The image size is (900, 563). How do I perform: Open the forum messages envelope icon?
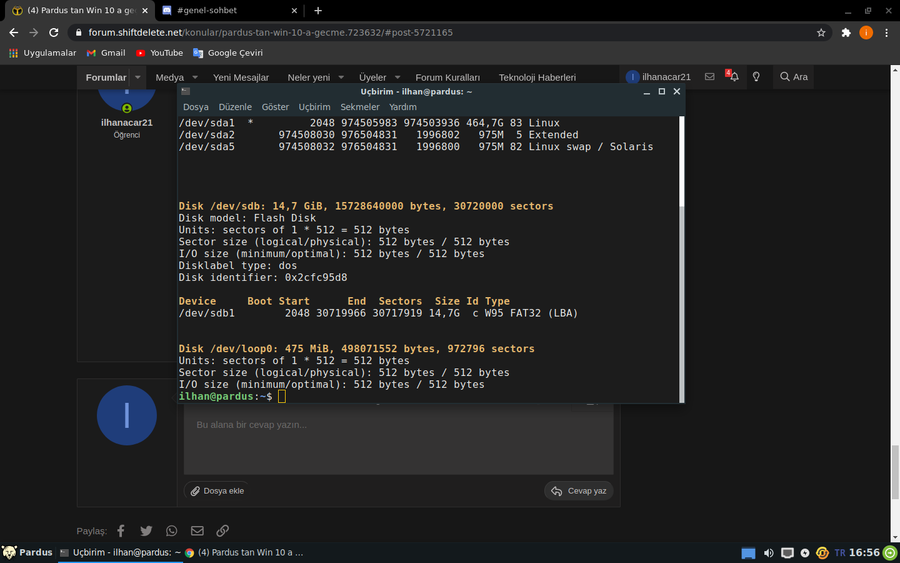(x=709, y=77)
